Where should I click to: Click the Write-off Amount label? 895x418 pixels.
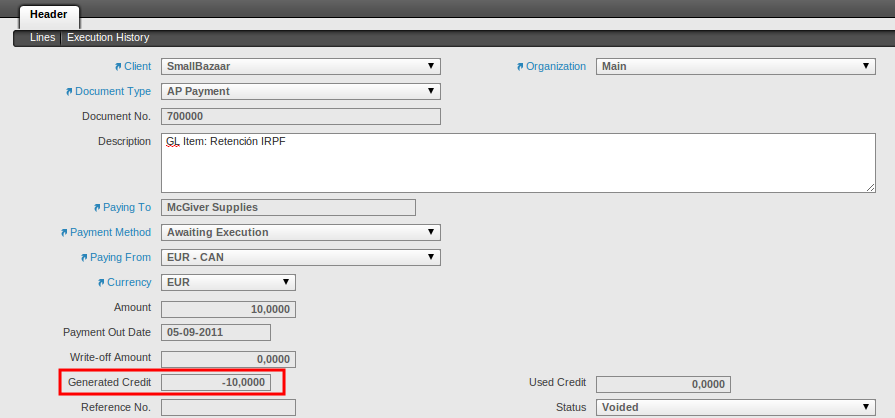coord(110,357)
